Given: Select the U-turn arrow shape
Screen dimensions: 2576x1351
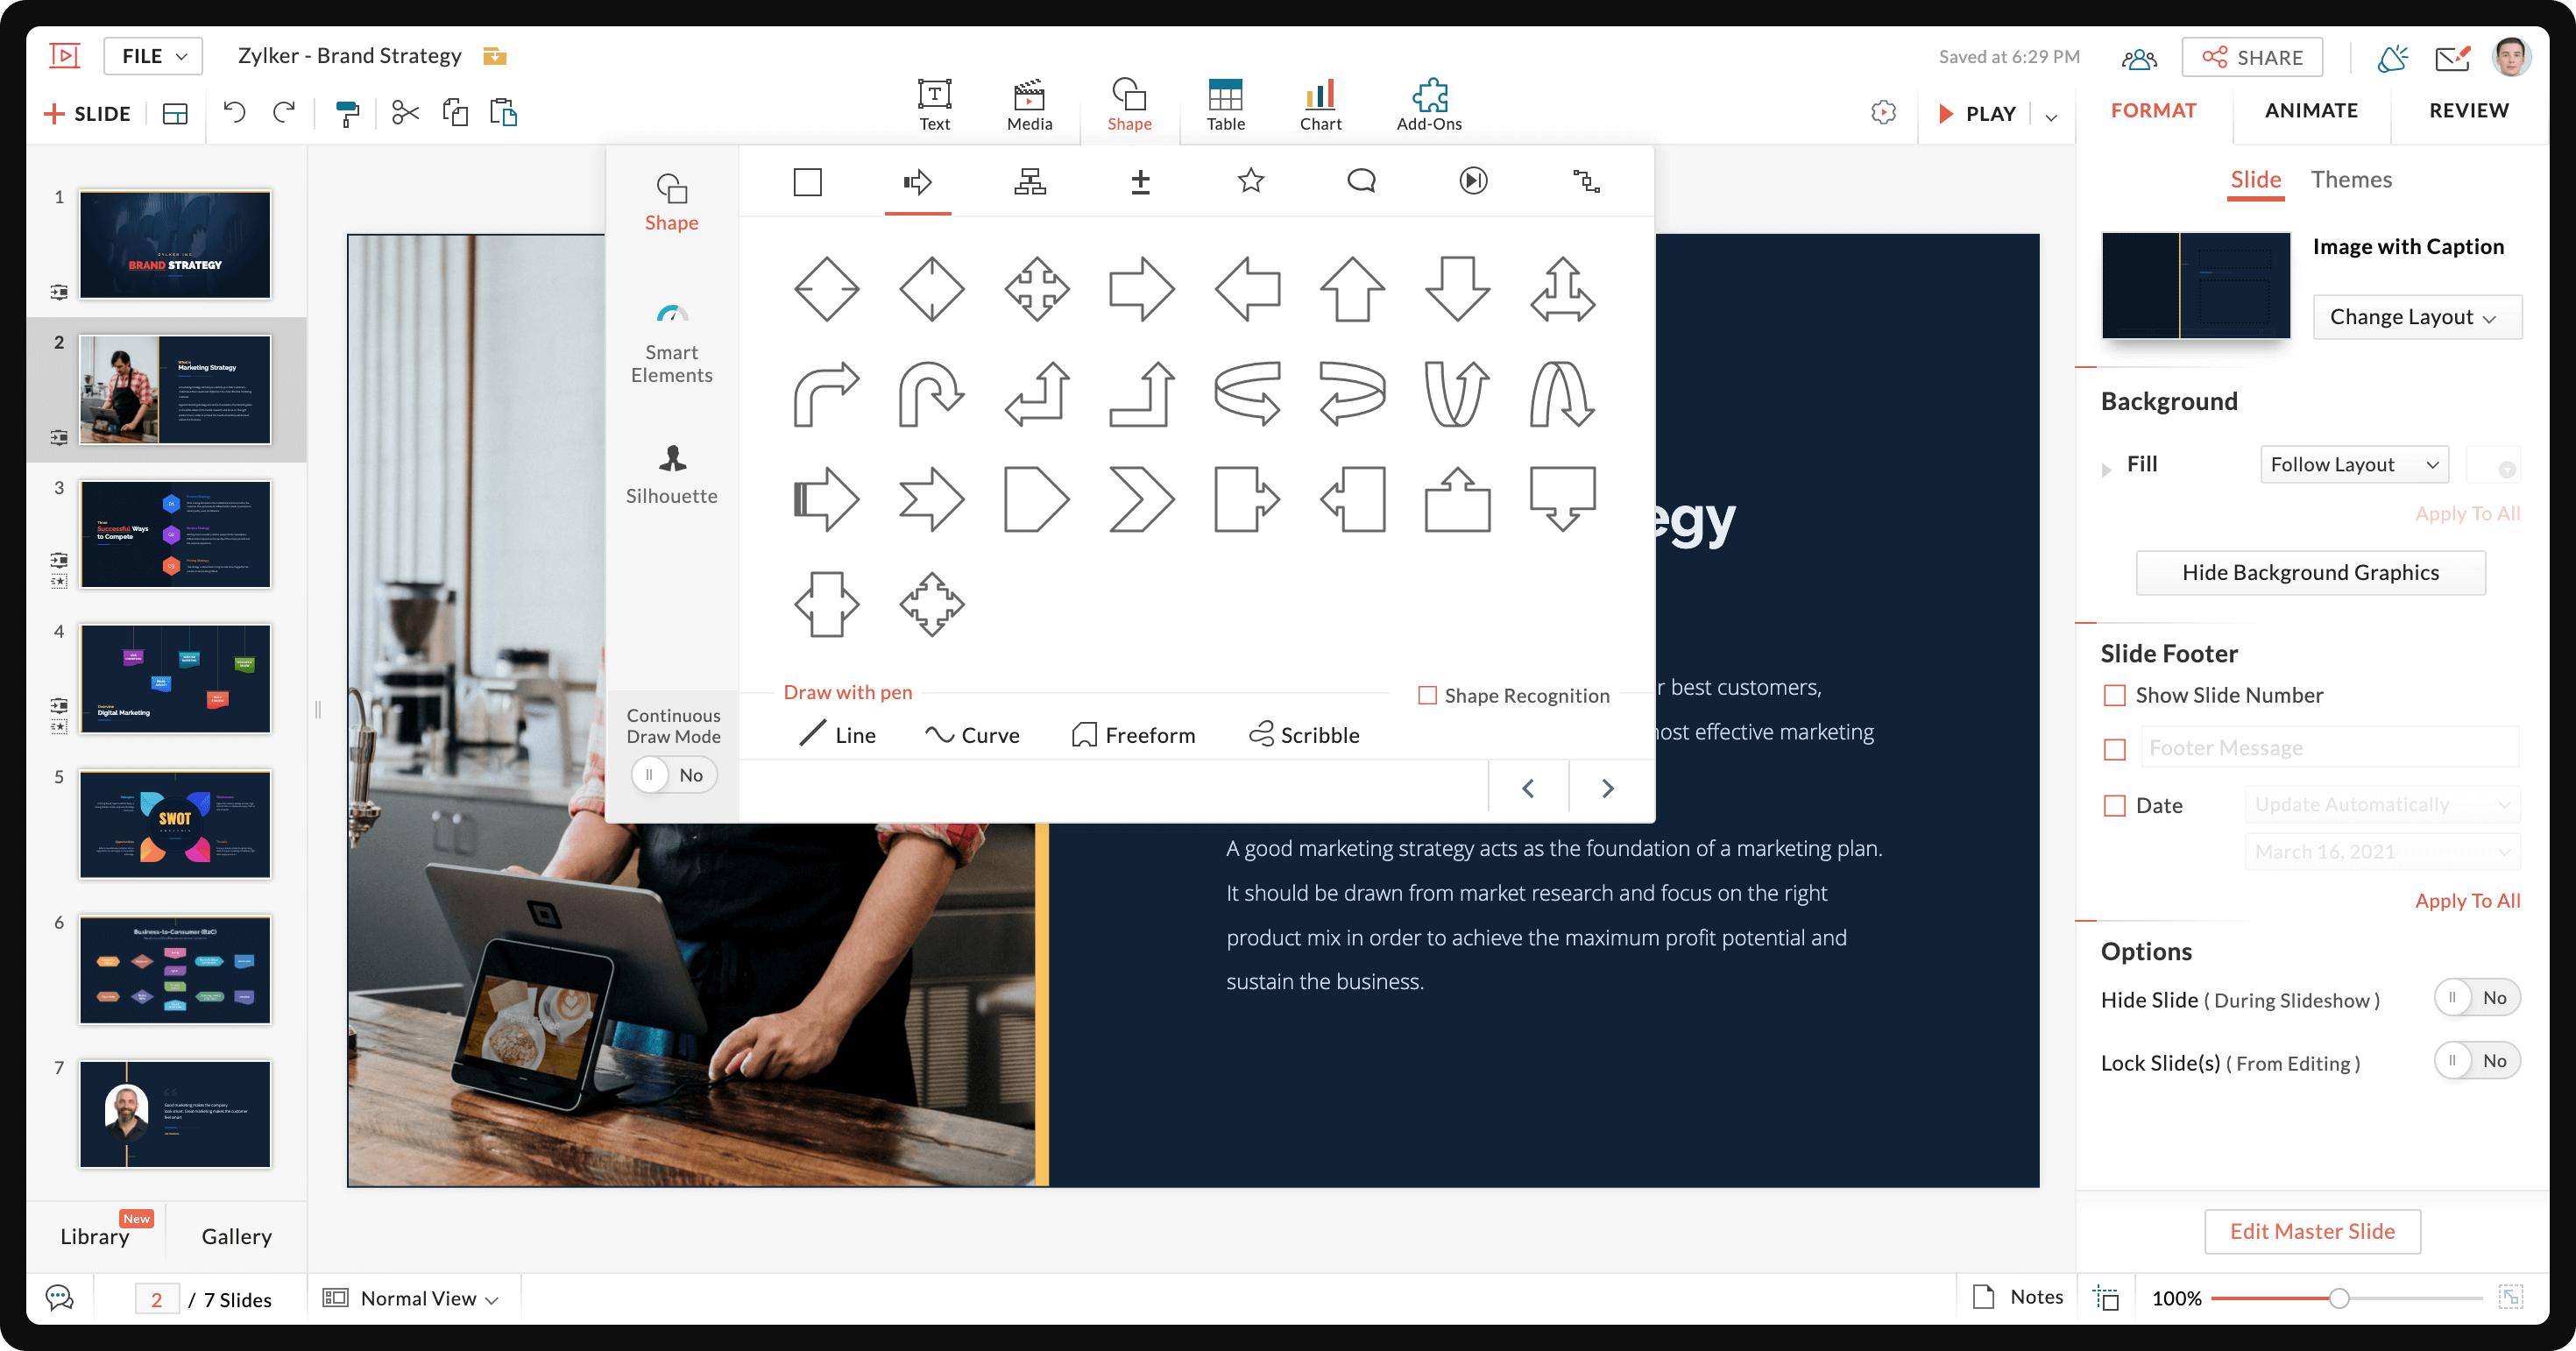Looking at the screenshot, I should [x=930, y=394].
